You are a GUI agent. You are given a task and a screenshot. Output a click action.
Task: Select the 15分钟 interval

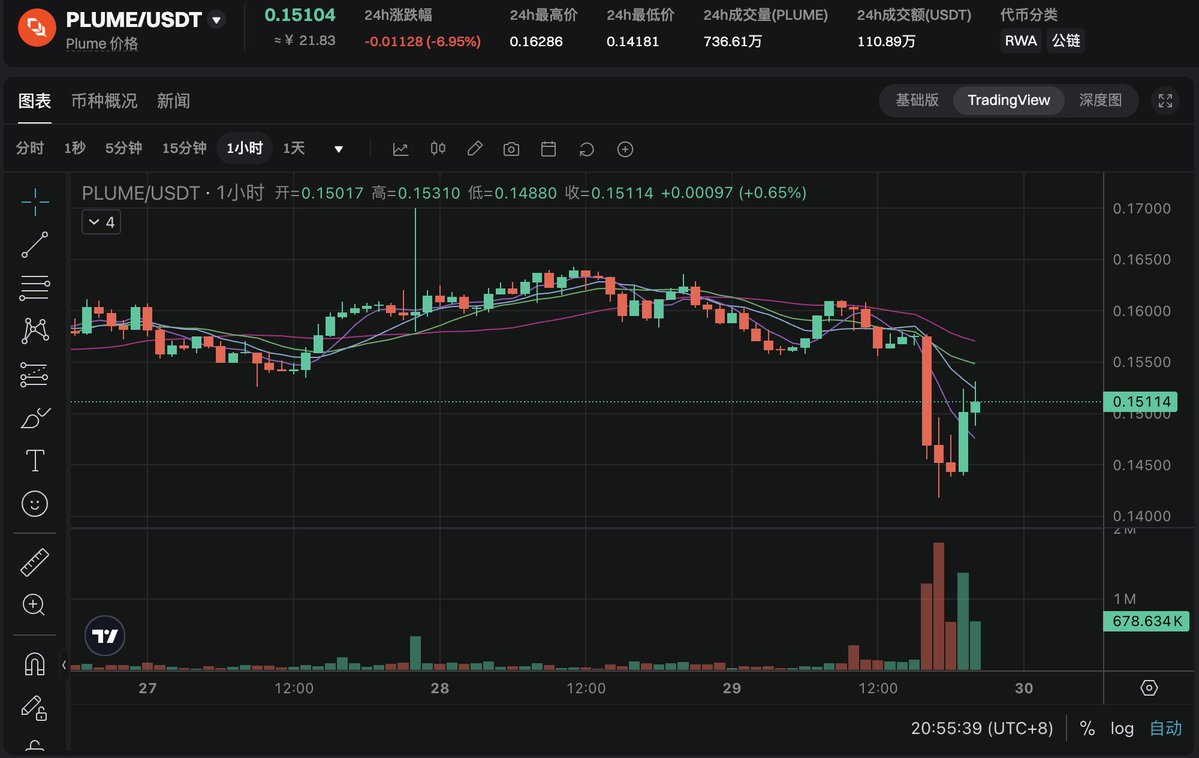tap(184, 148)
